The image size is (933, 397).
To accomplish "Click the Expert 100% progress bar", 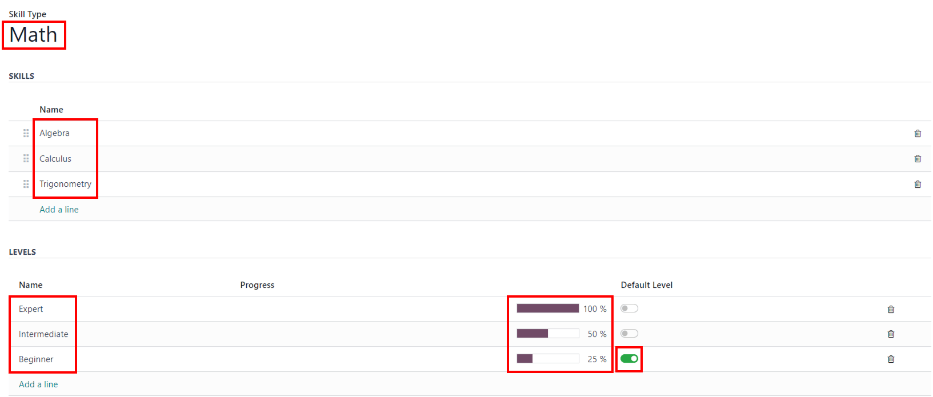I will tap(547, 308).
